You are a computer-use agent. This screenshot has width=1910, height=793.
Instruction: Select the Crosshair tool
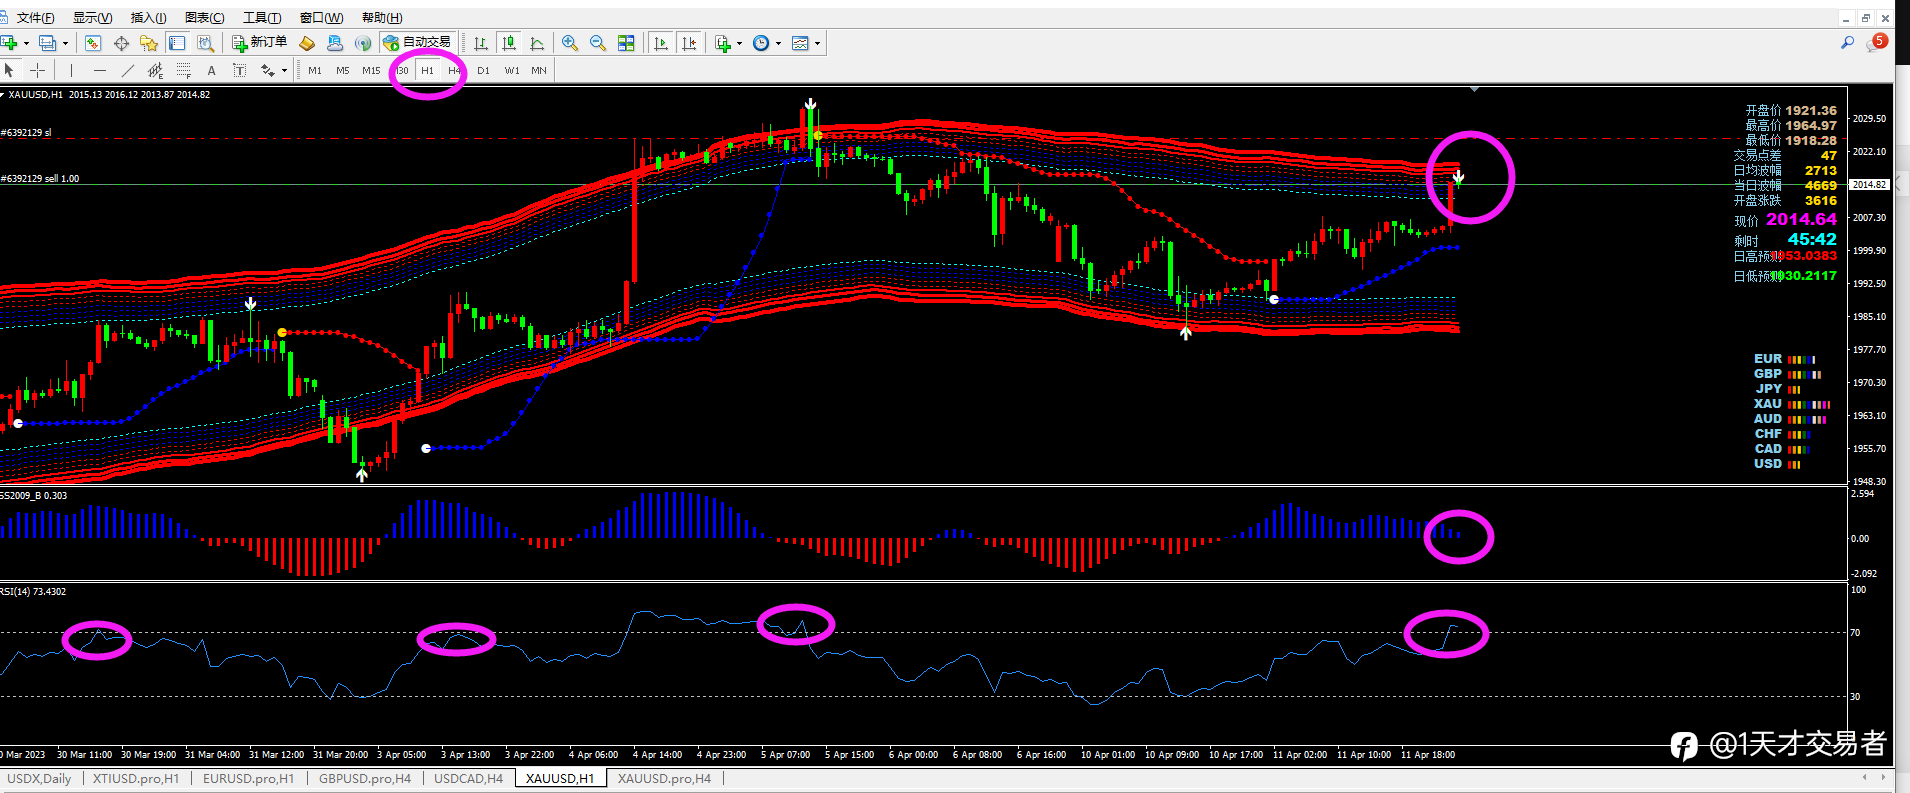(x=37, y=70)
